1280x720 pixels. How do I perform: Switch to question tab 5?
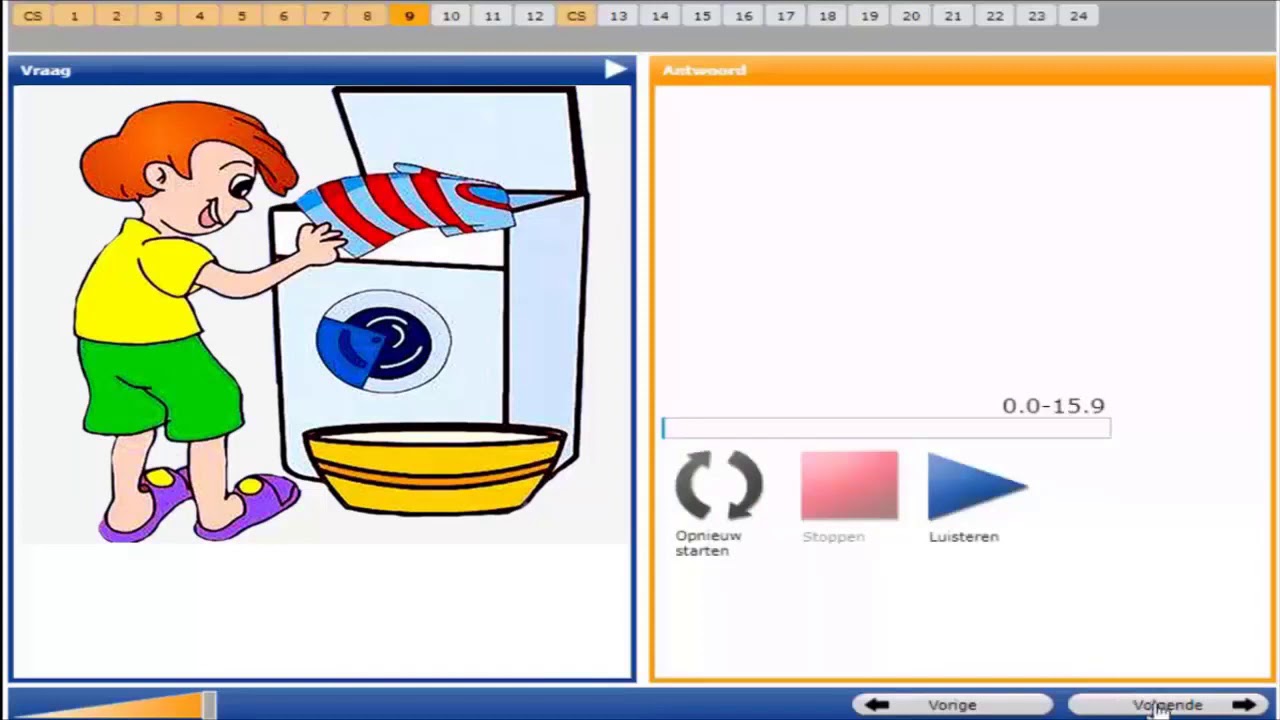coord(242,16)
